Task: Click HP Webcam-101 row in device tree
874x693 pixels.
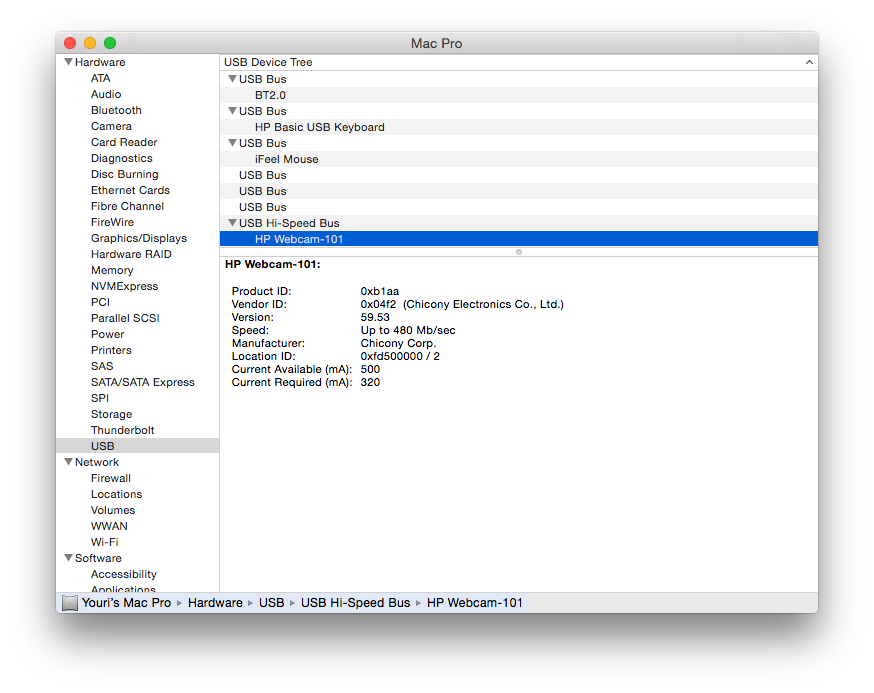Action: pos(300,239)
